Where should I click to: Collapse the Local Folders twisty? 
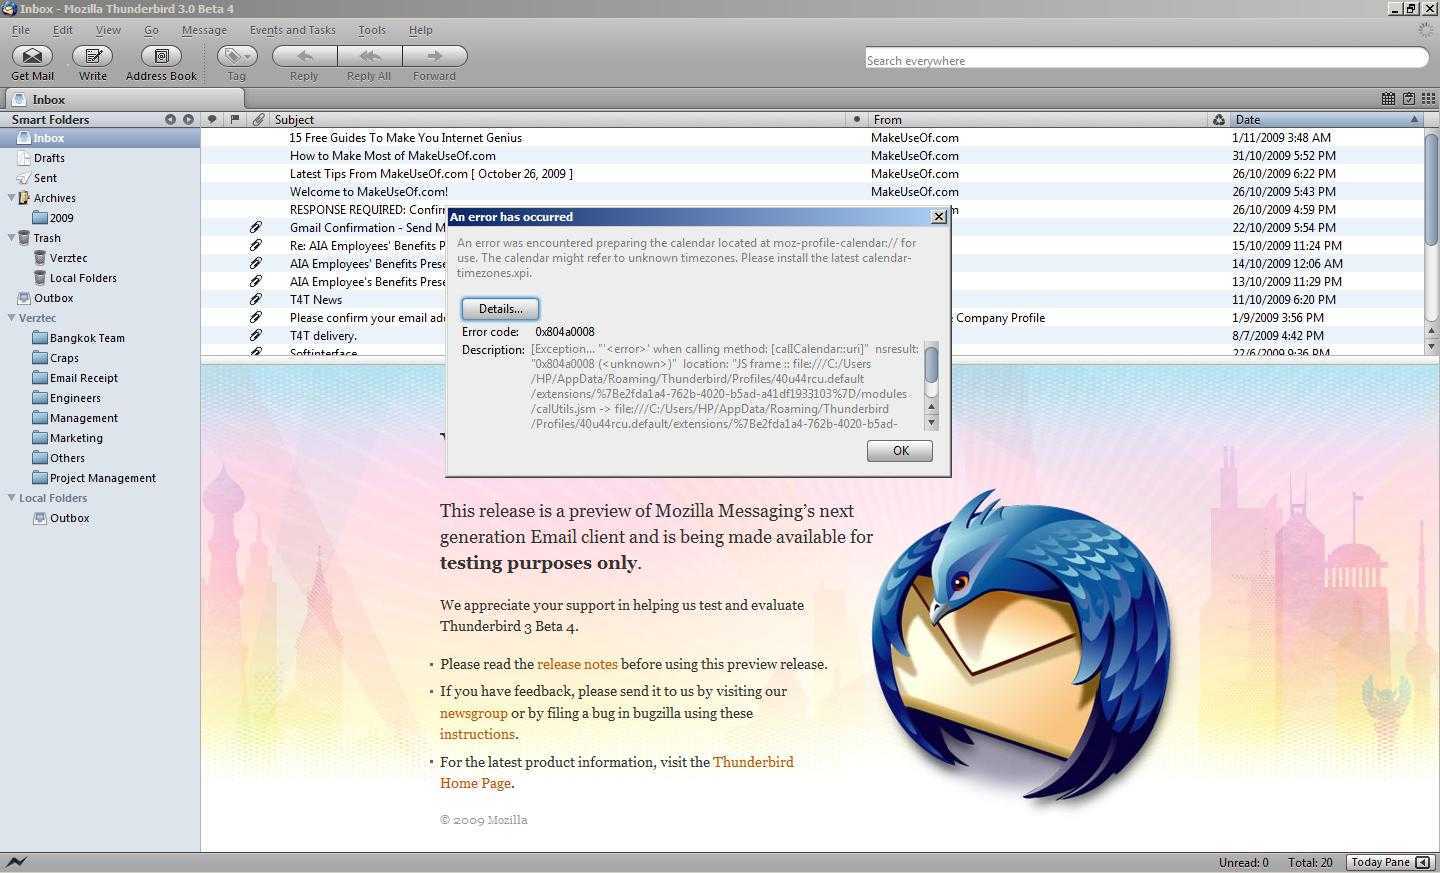click(11, 497)
